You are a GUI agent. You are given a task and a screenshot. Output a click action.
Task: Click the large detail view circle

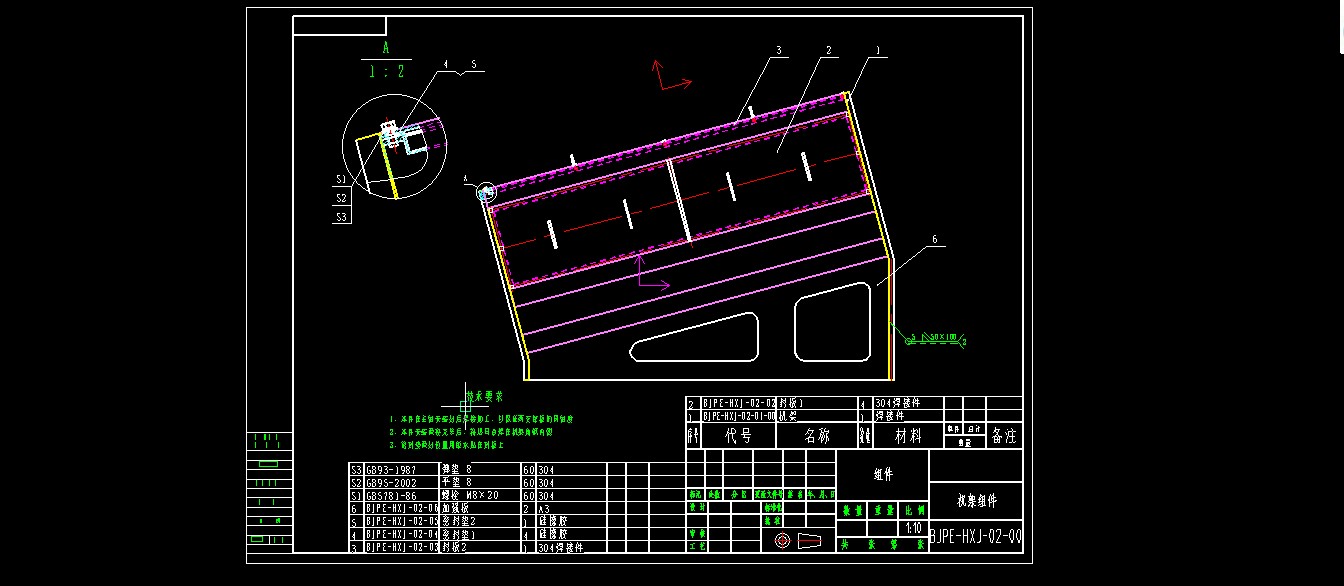pyautogui.click(x=394, y=148)
